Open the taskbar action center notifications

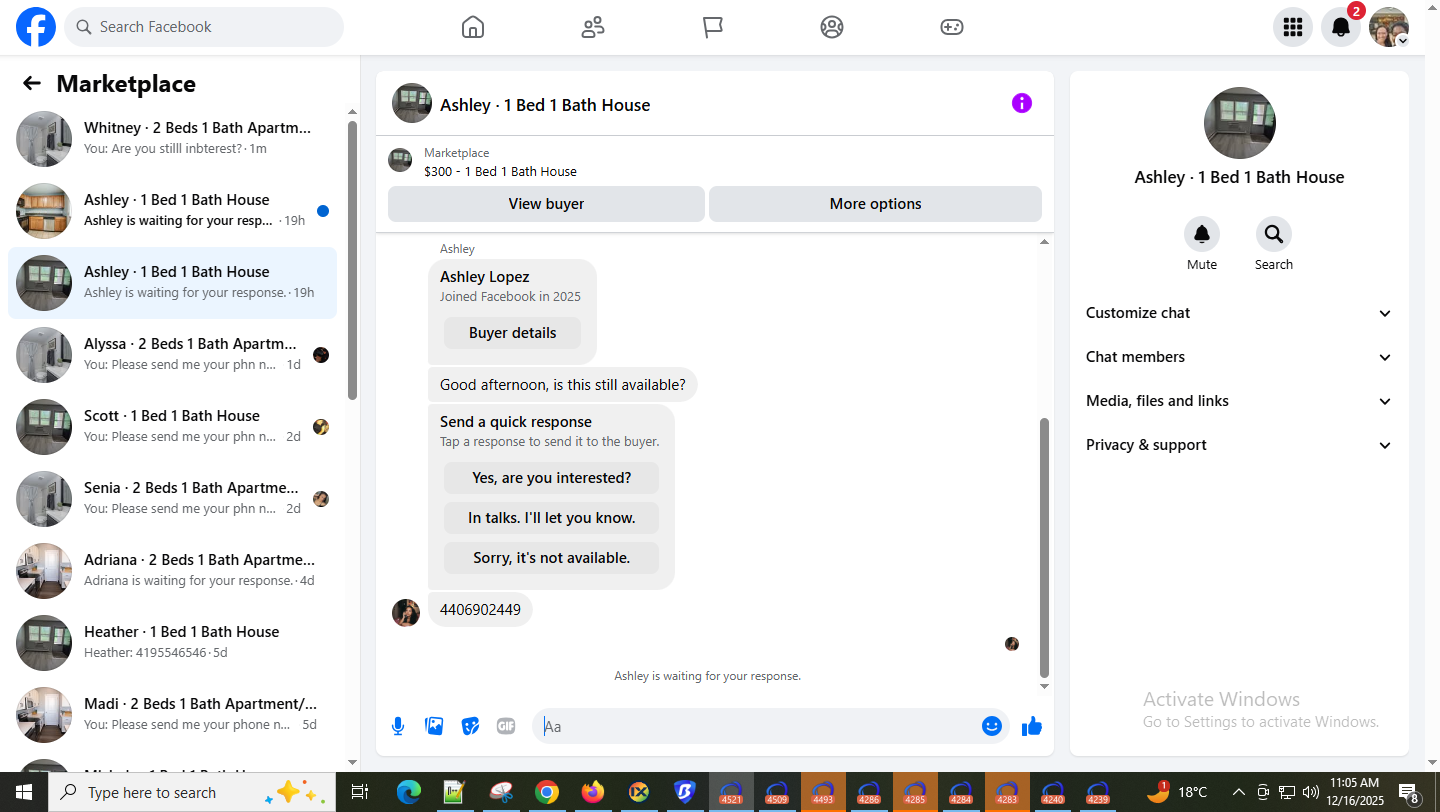pyautogui.click(x=1410, y=793)
